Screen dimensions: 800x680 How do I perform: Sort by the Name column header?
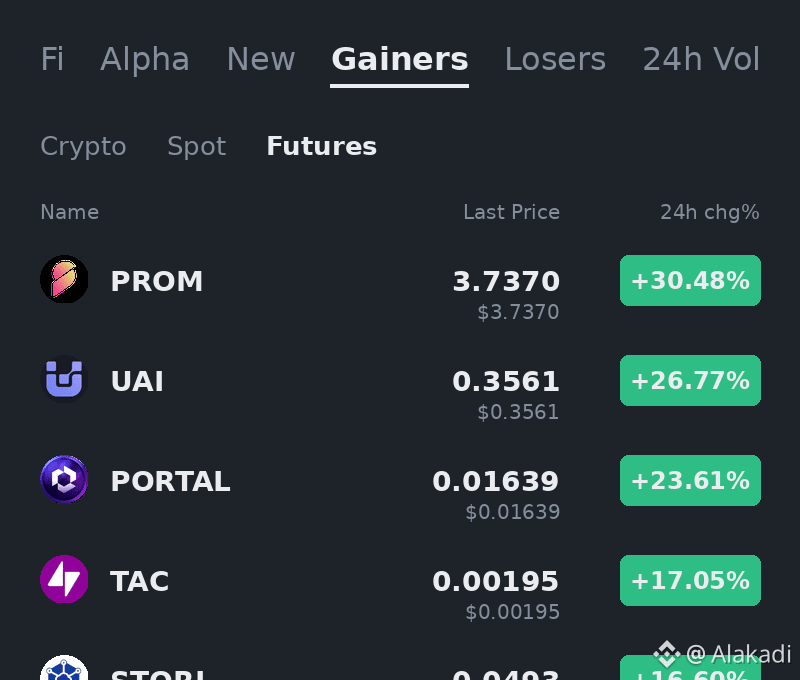pyautogui.click(x=69, y=212)
